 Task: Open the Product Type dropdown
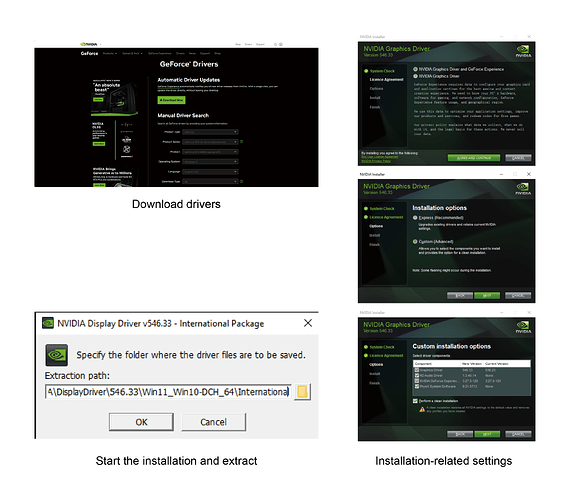pyautogui.click(x=210, y=132)
